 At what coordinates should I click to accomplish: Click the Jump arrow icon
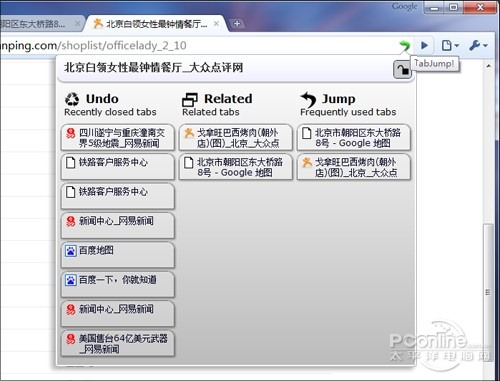coord(308,100)
